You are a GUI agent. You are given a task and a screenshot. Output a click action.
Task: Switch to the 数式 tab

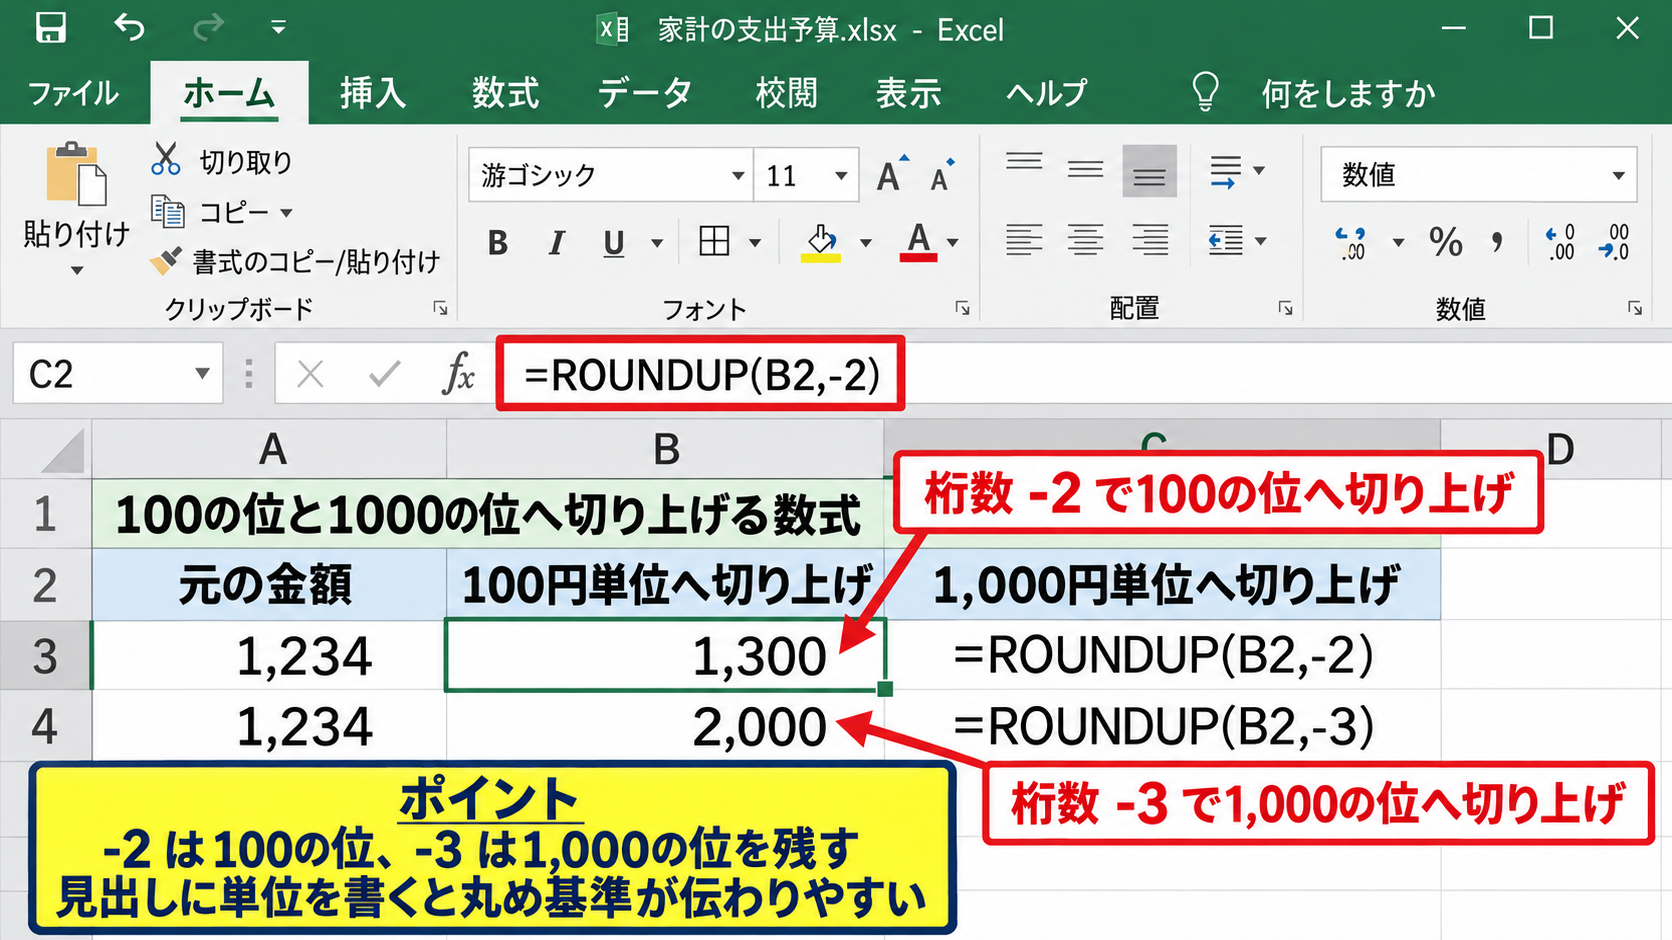tap(505, 93)
